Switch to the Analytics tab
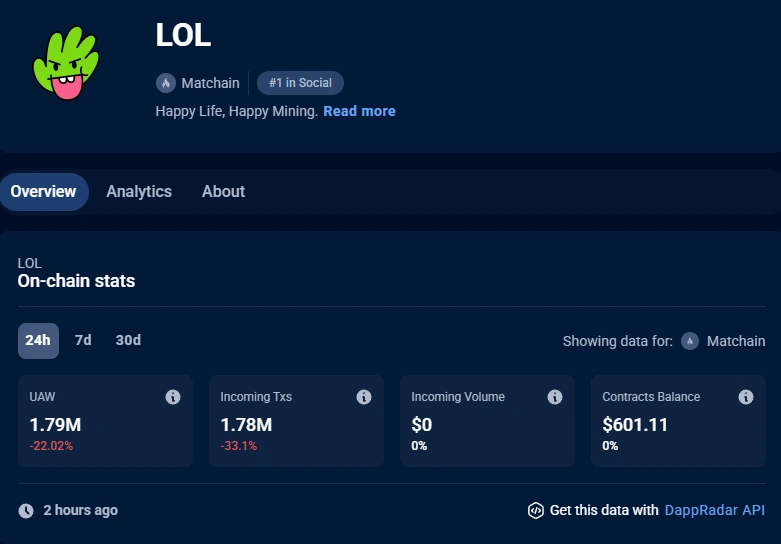 click(139, 192)
